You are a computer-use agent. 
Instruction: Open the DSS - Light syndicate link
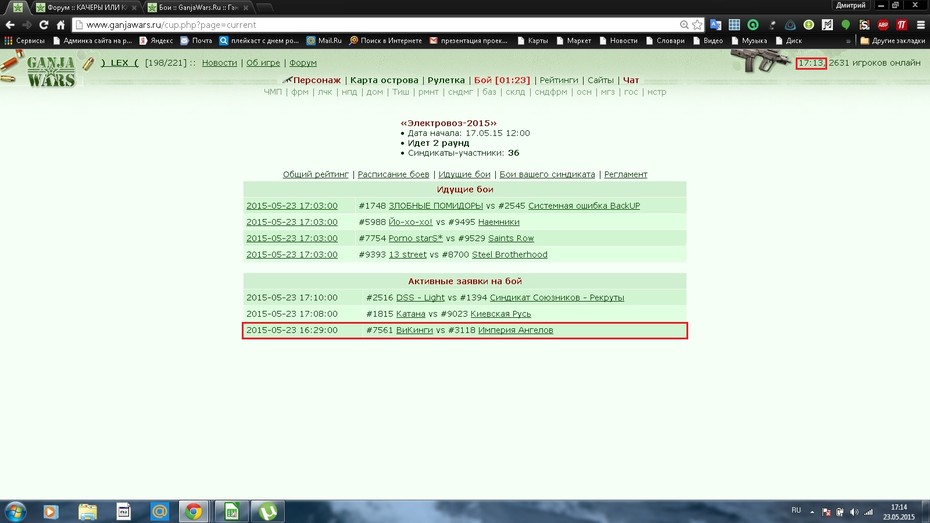[421, 298]
